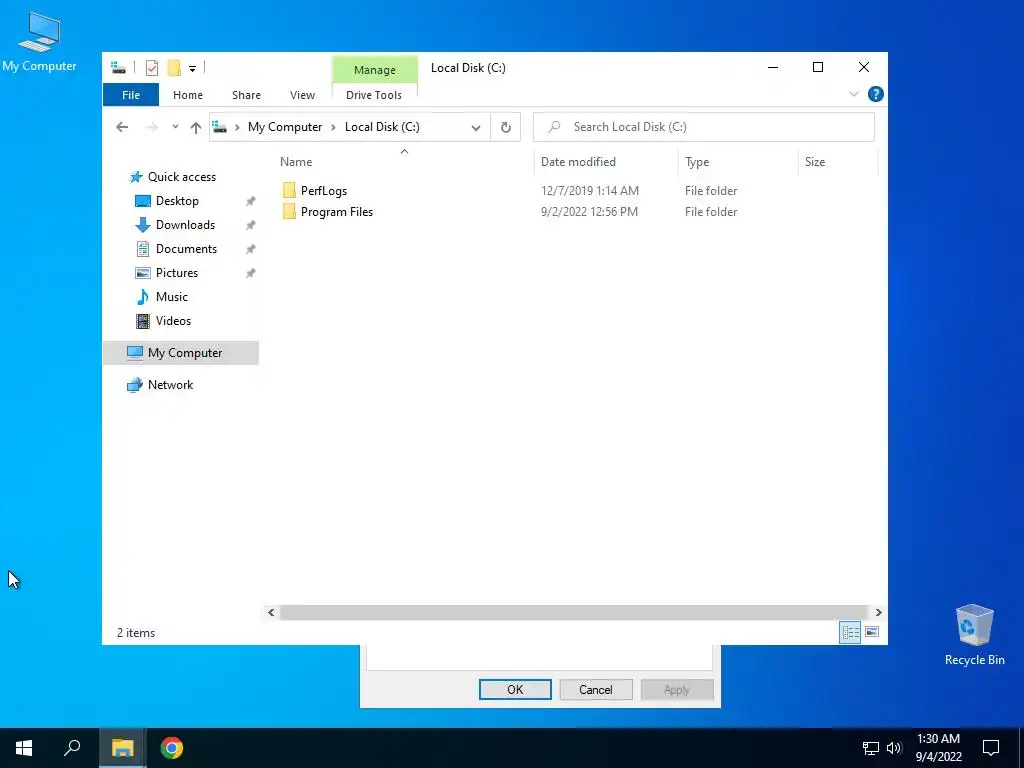Open the Drive Tools tab

(374, 95)
